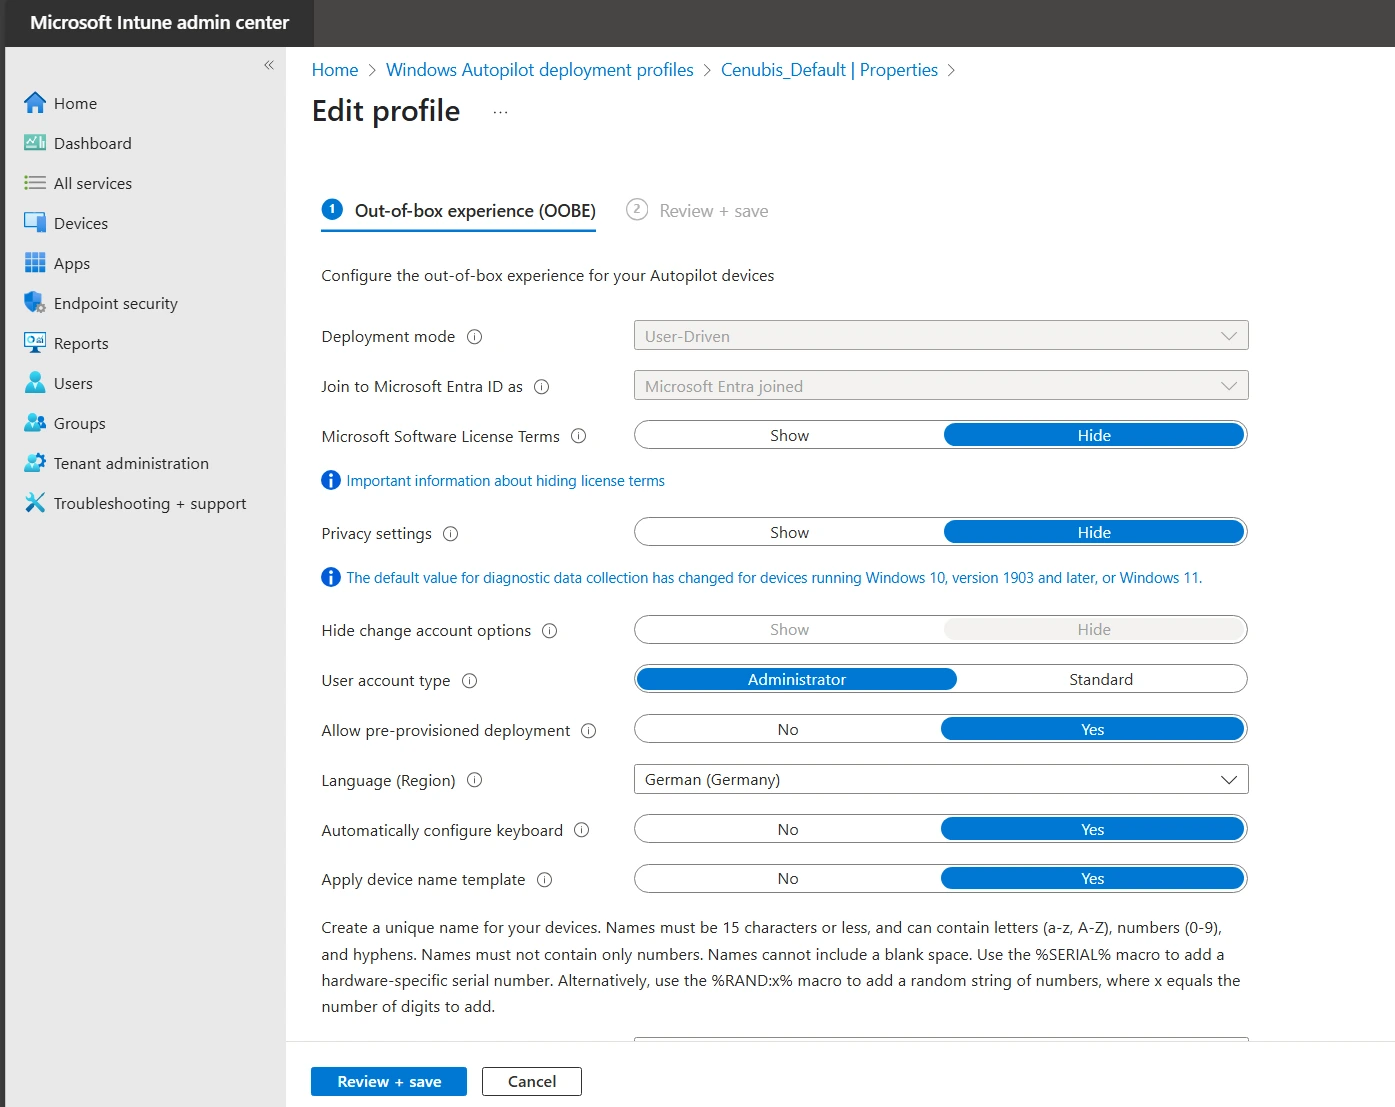The image size is (1395, 1107).
Task: Open the Troubleshooting + support wrench icon
Action: [35, 503]
